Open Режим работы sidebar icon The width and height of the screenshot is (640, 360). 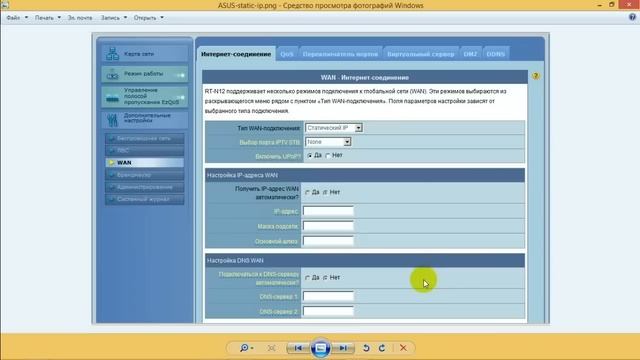coord(112,74)
